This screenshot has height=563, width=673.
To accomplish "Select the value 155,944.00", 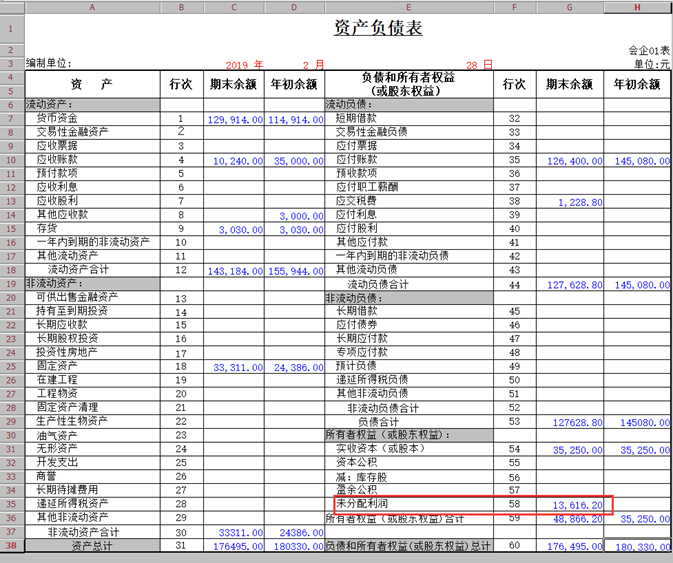I will pyautogui.click(x=295, y=271).
